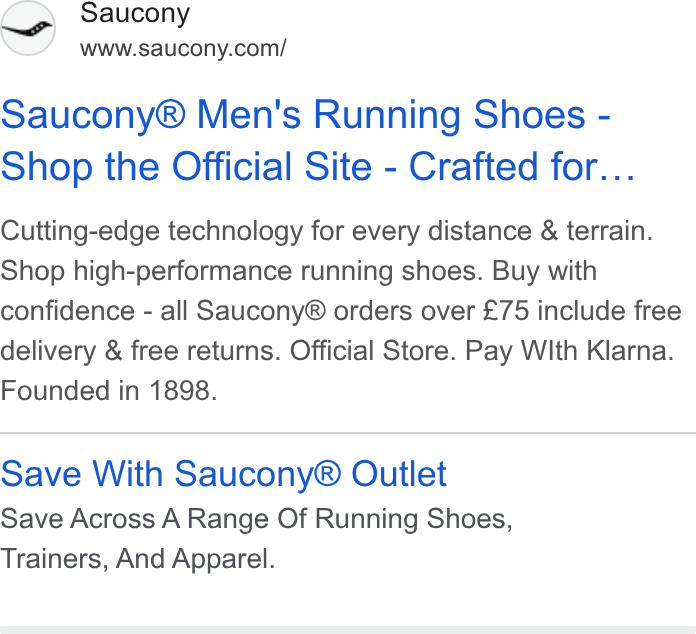Click "Shop the Official Site" headline line
The height and width of the screenshot is (634, 696).
pos(186,166)
